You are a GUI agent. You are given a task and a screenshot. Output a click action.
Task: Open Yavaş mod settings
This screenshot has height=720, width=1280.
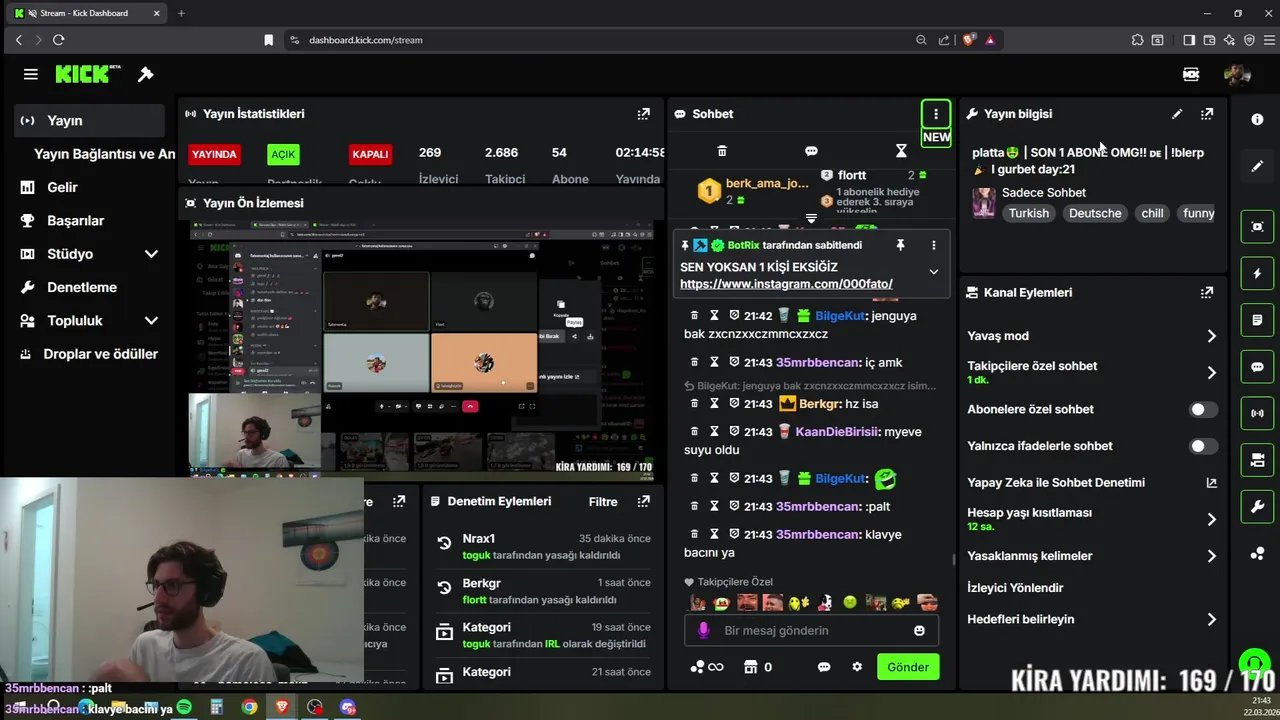pos(1092,336)
